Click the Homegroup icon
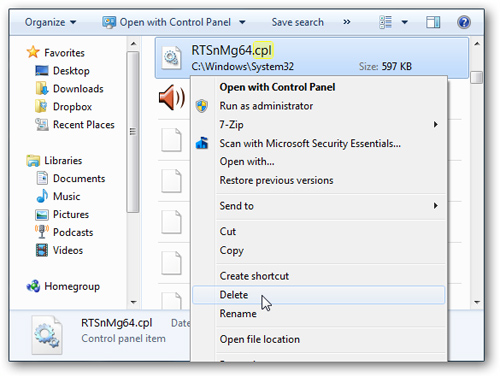The image size is (500, 377). [x=33, y=286]
